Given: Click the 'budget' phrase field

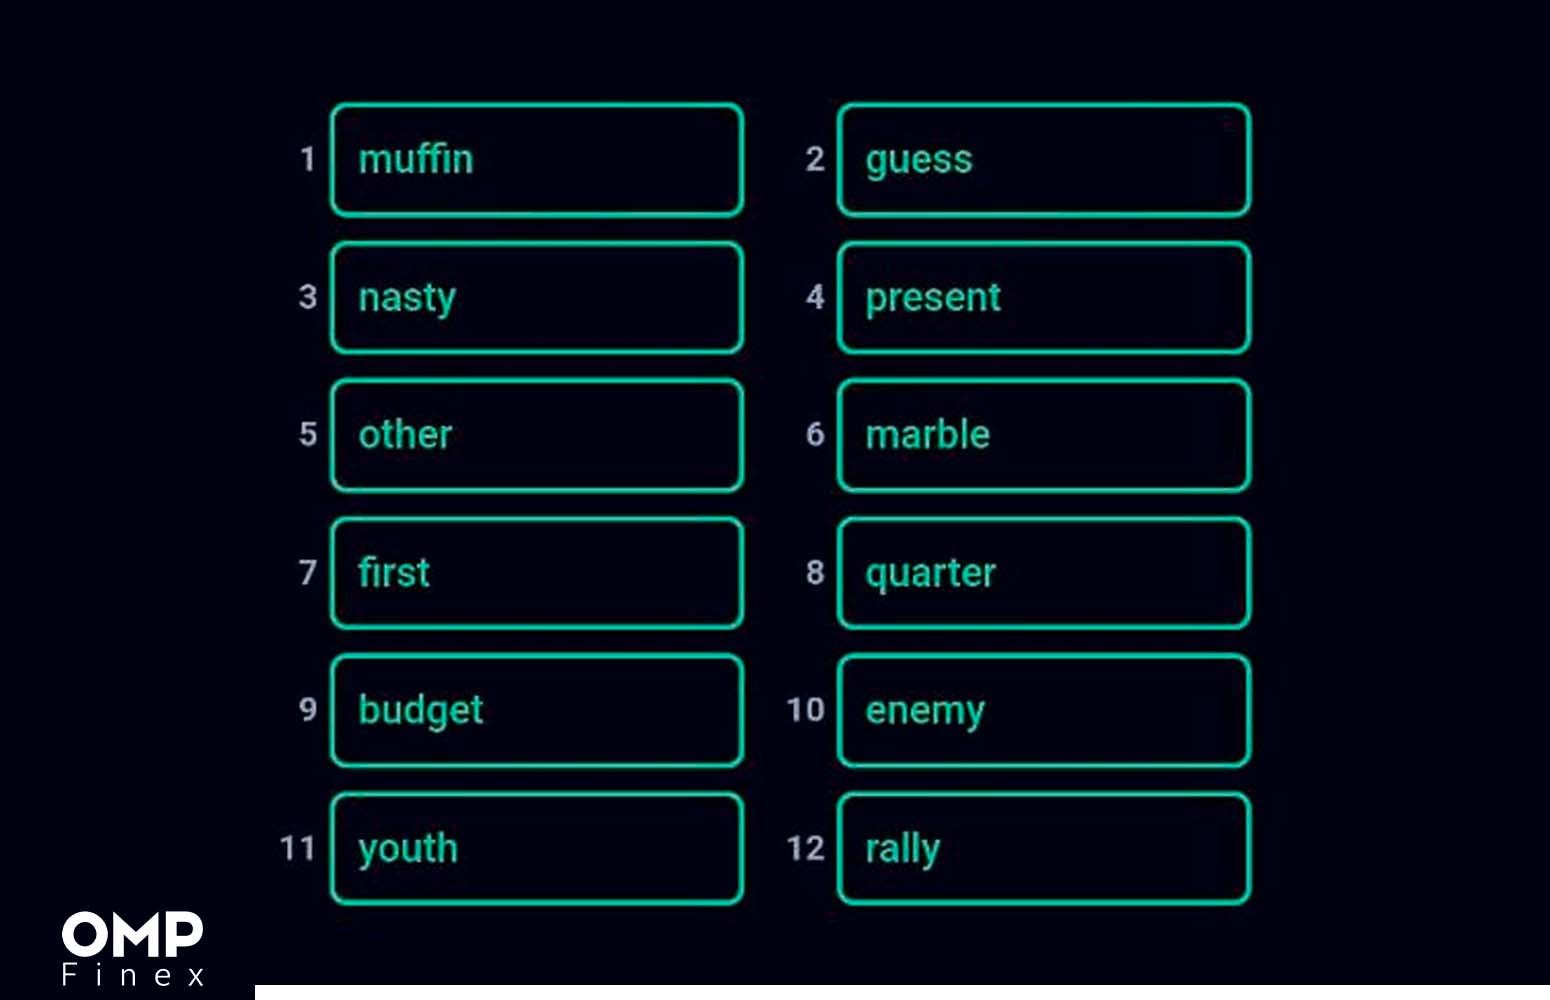Looking at the screenshot, I should point(537,711).
